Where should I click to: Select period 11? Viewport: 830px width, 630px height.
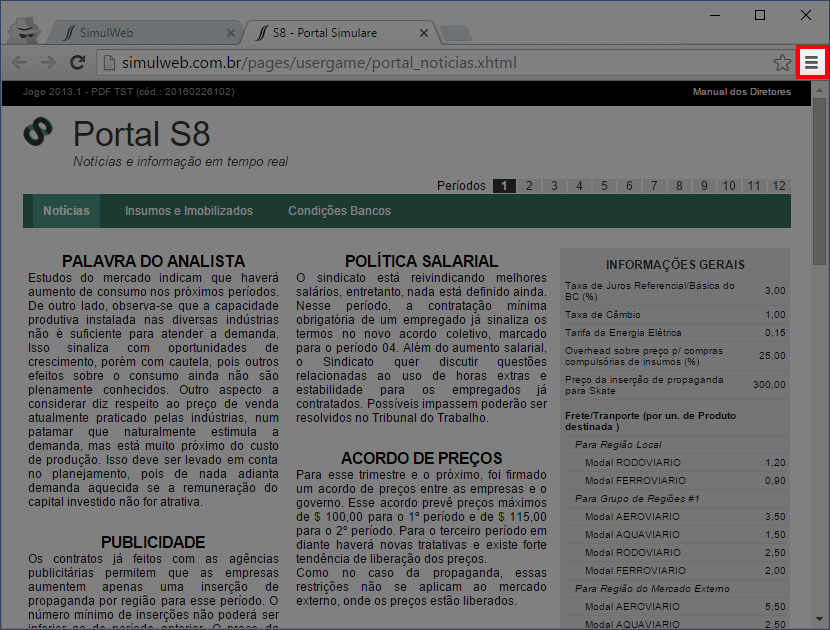tap(754, 186)
